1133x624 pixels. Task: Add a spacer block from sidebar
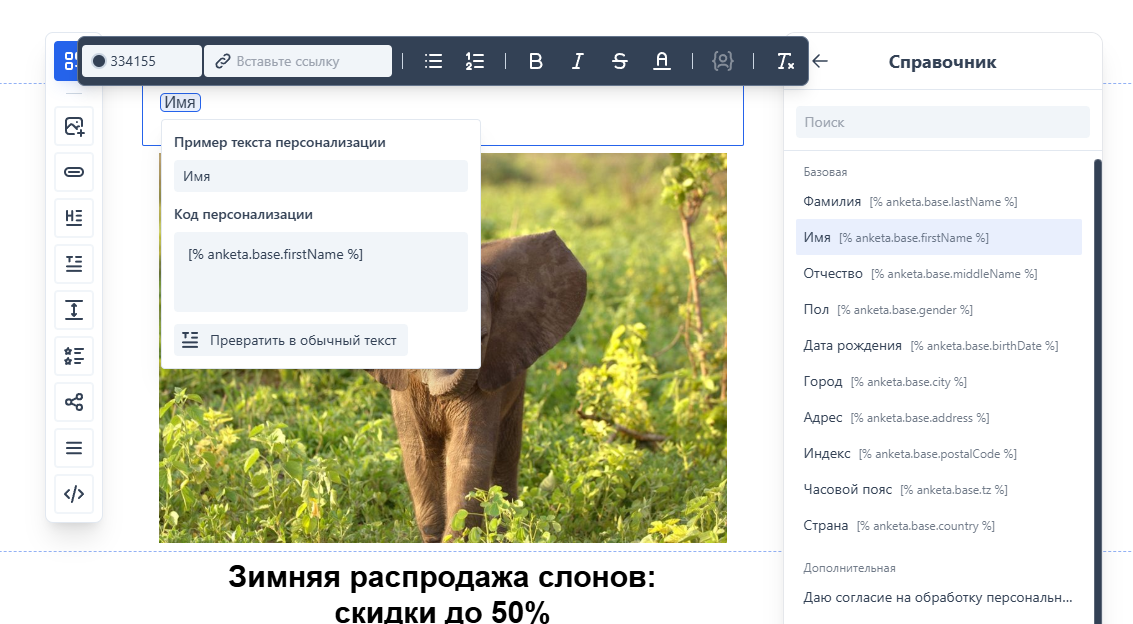tap(74, 310)
